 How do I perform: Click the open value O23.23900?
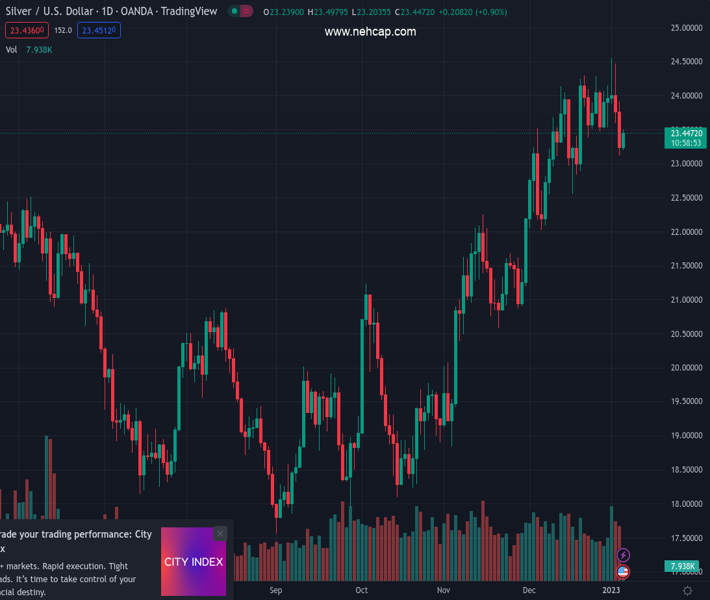(283, 12)
